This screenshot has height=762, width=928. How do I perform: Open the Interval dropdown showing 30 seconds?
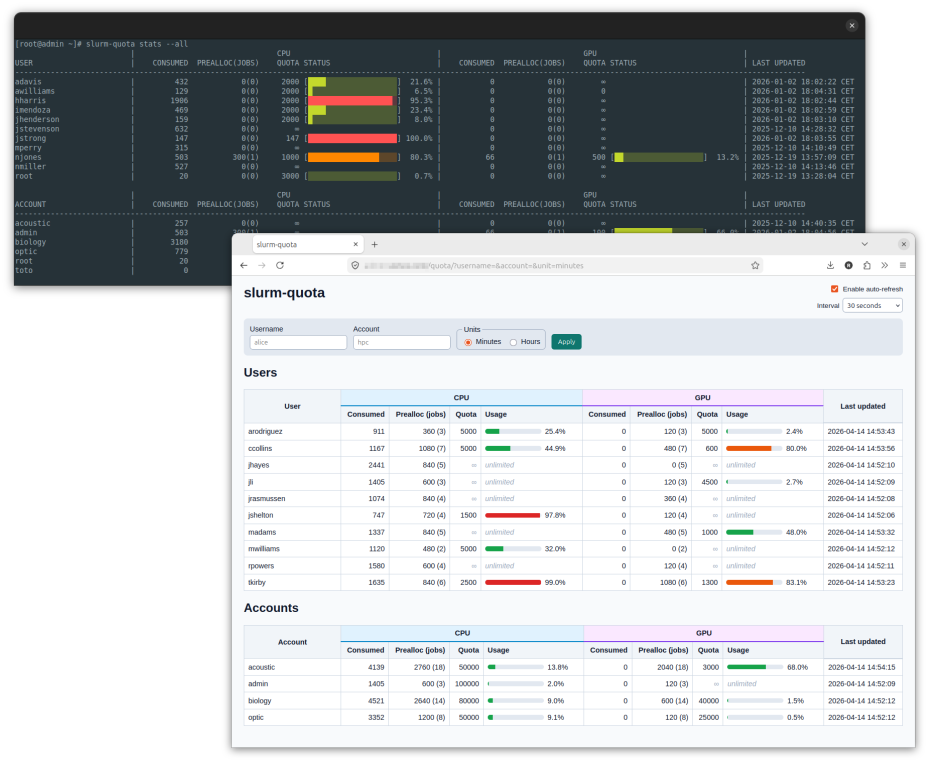[x=870, y=305]
